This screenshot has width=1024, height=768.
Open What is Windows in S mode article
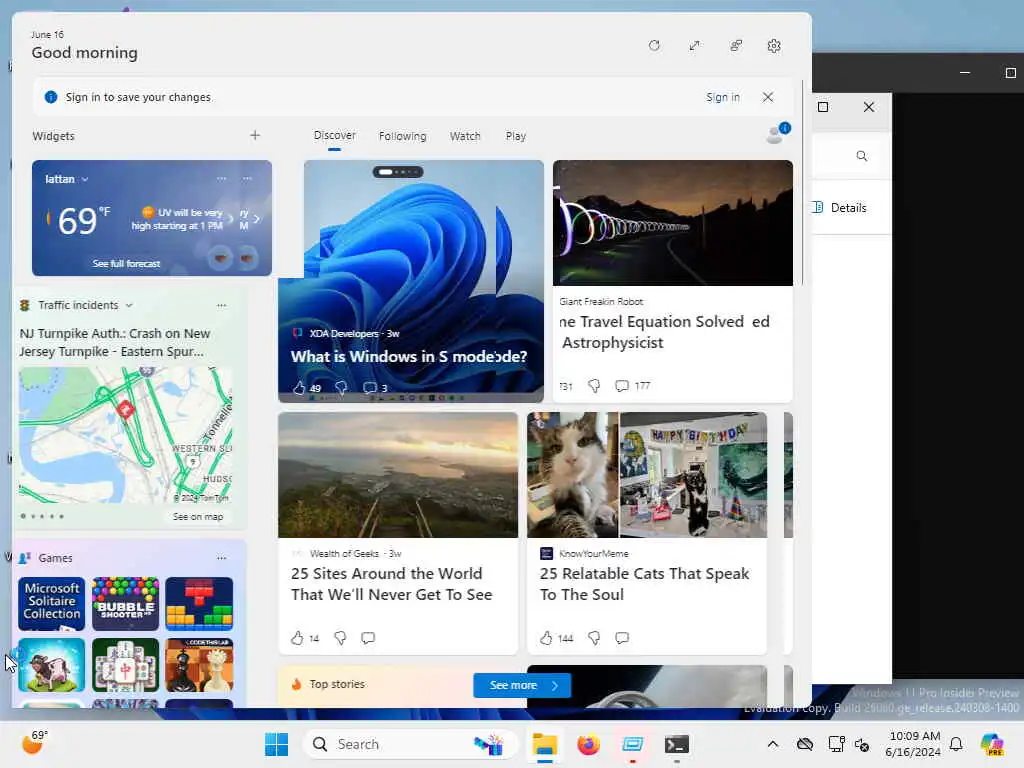click(409, 357)
